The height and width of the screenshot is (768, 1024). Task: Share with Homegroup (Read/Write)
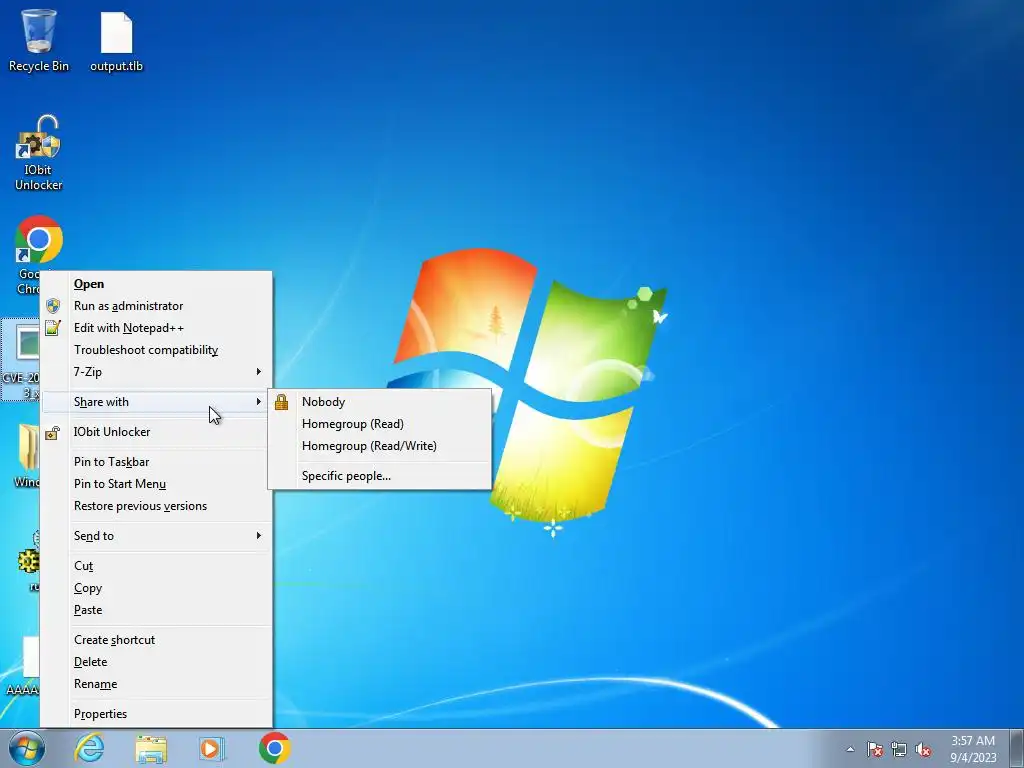point(379,446)
